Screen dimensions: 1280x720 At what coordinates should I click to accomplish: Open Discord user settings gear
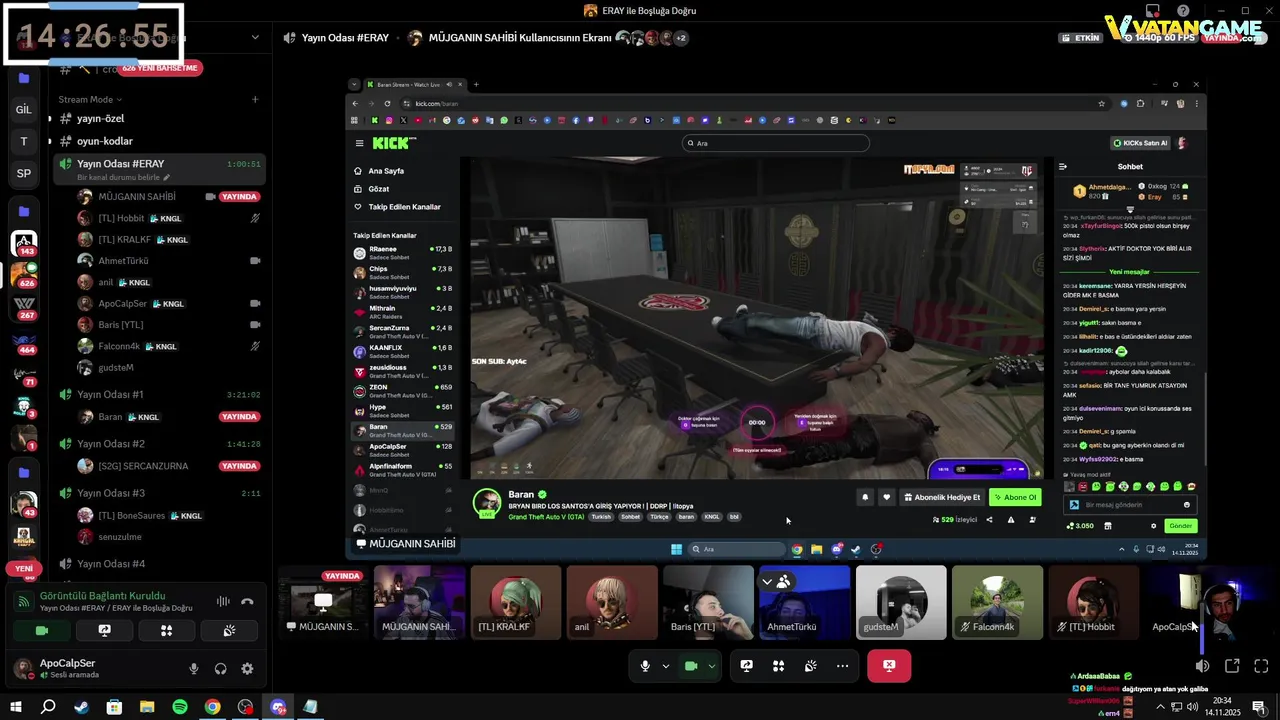[247, 669]
